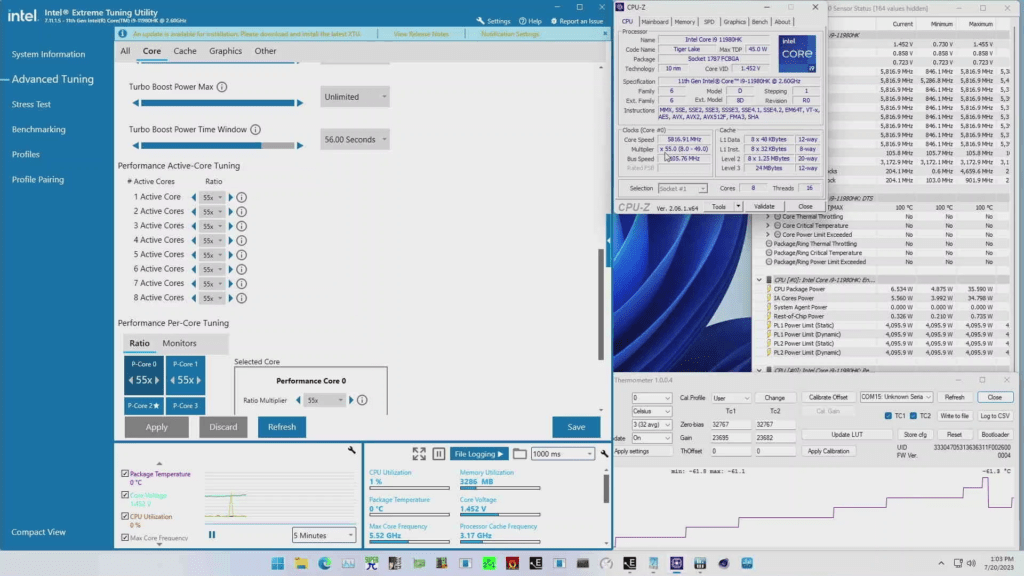Screen dimensions: 1024x576
Task: Save the tuning profile
Action: click(576, 427)
